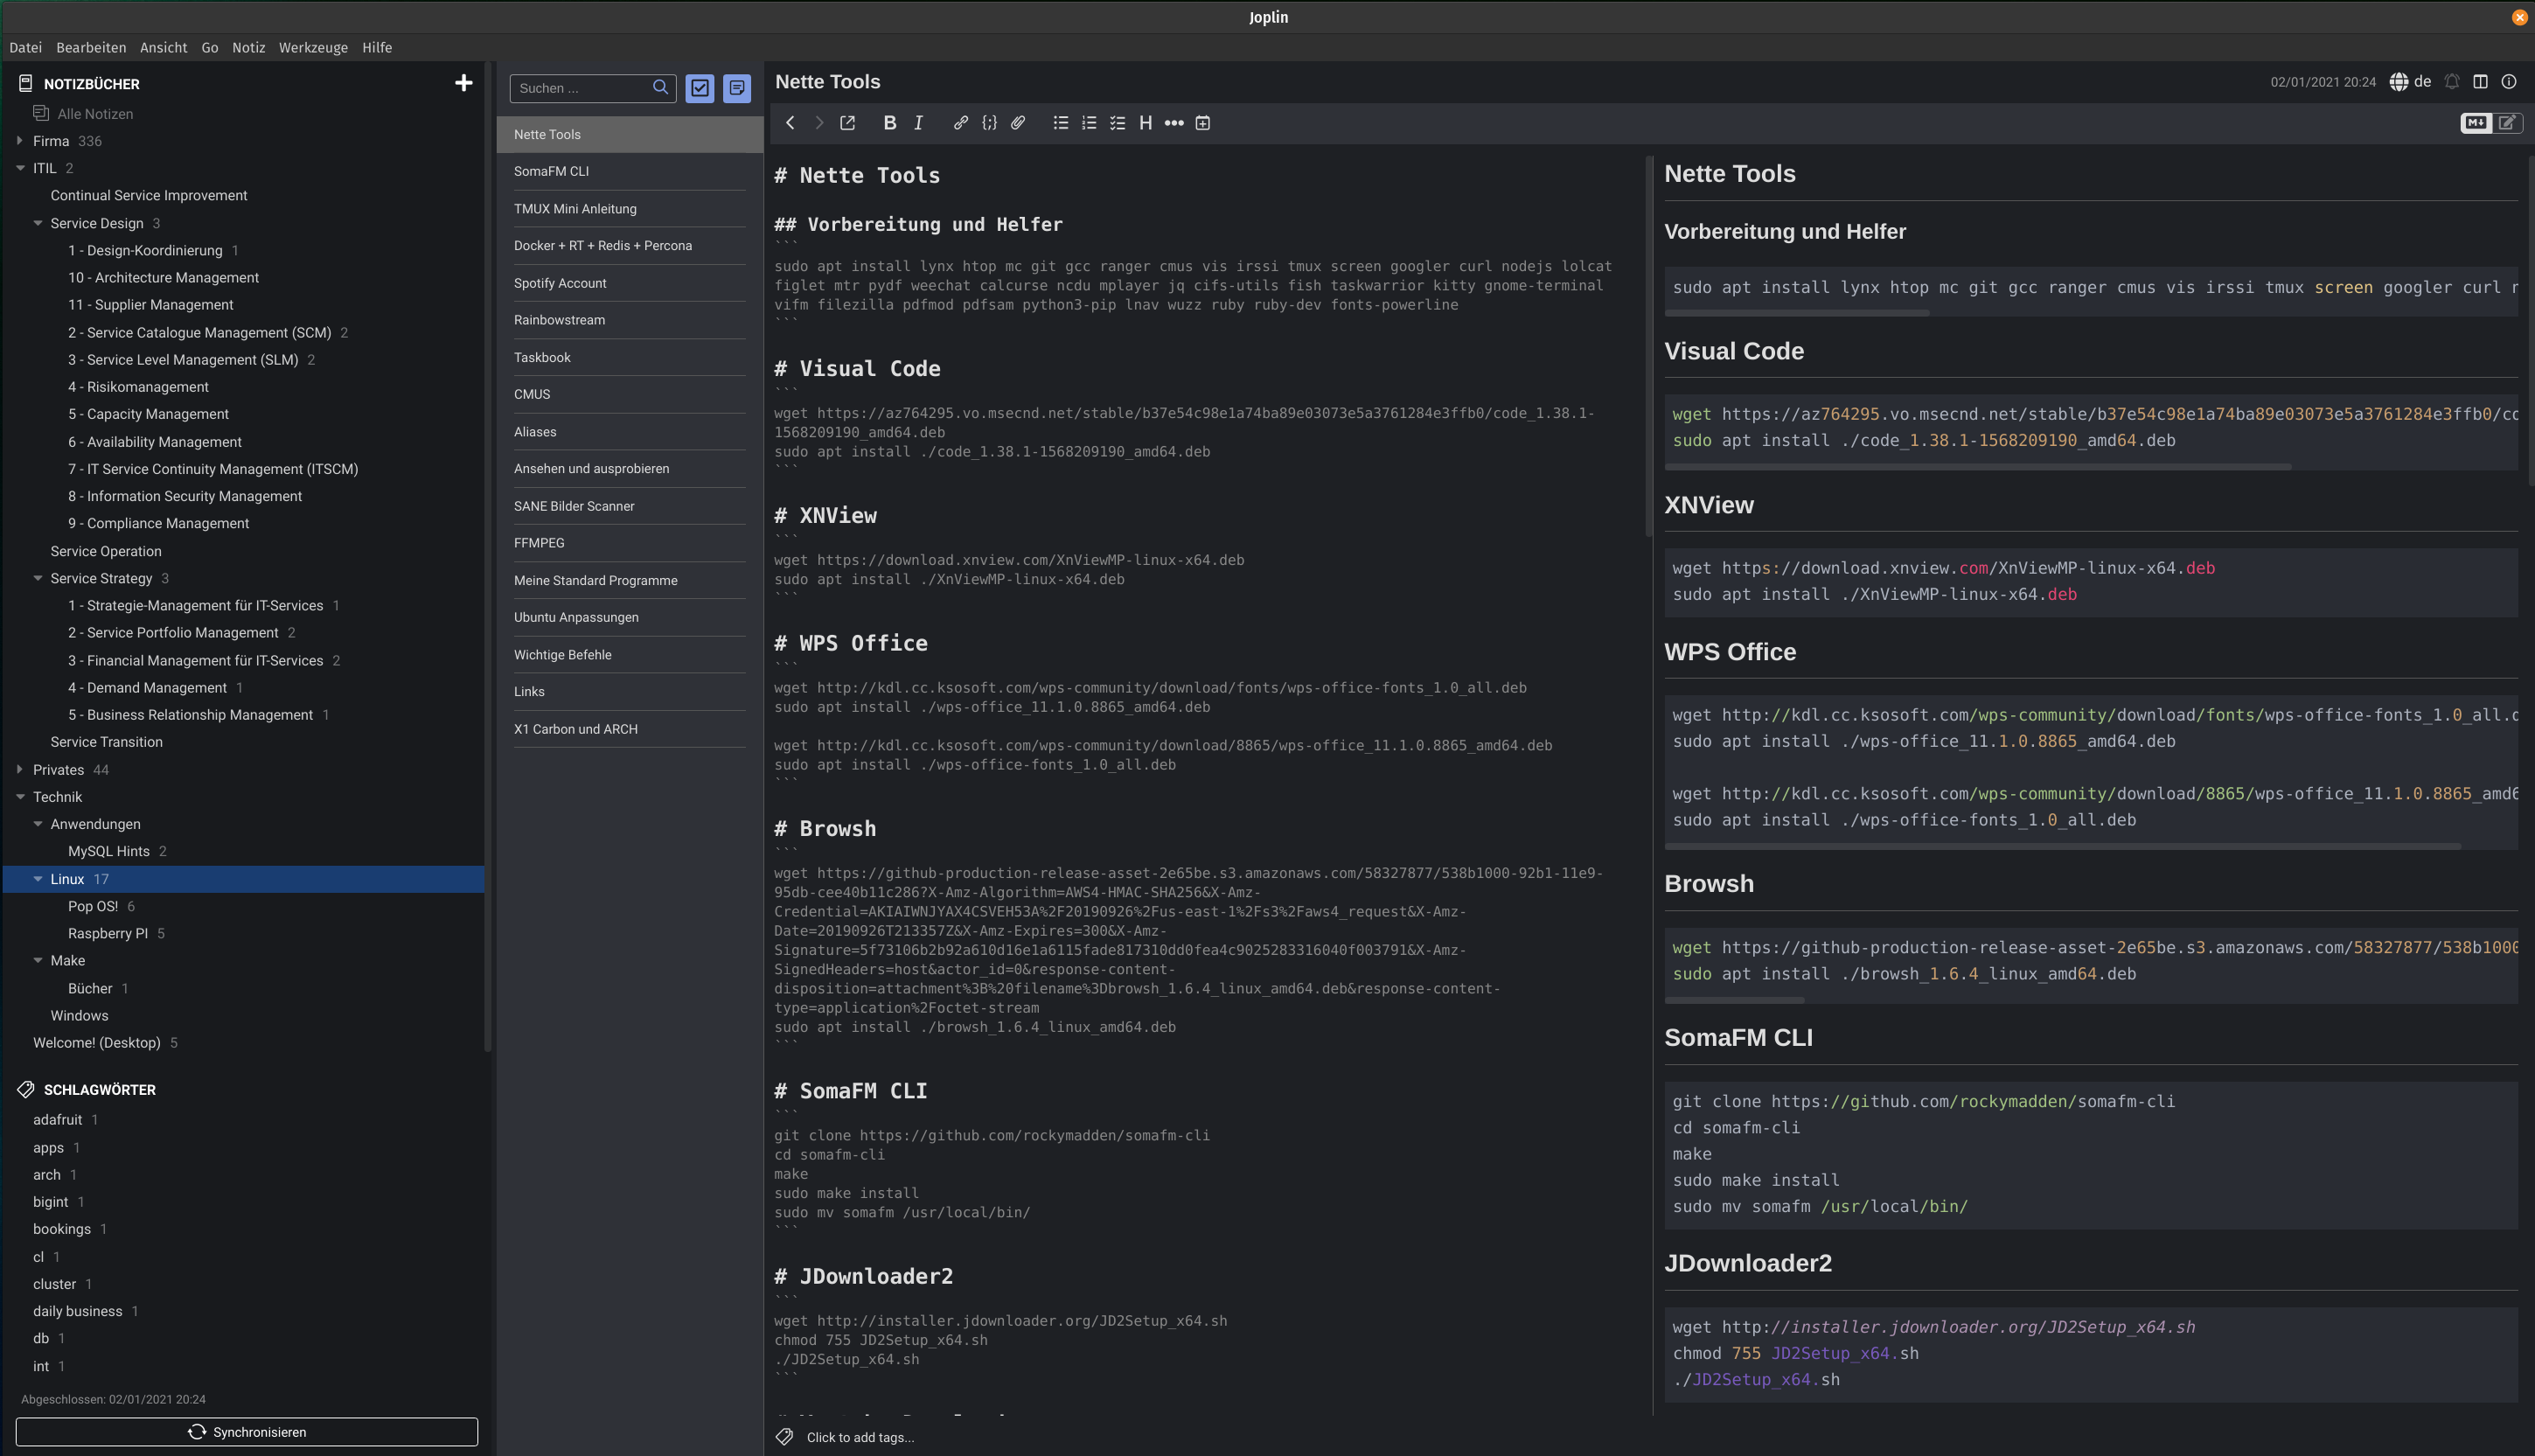
Task: Expand the Firma notebook
Action: tap(20, 141)
